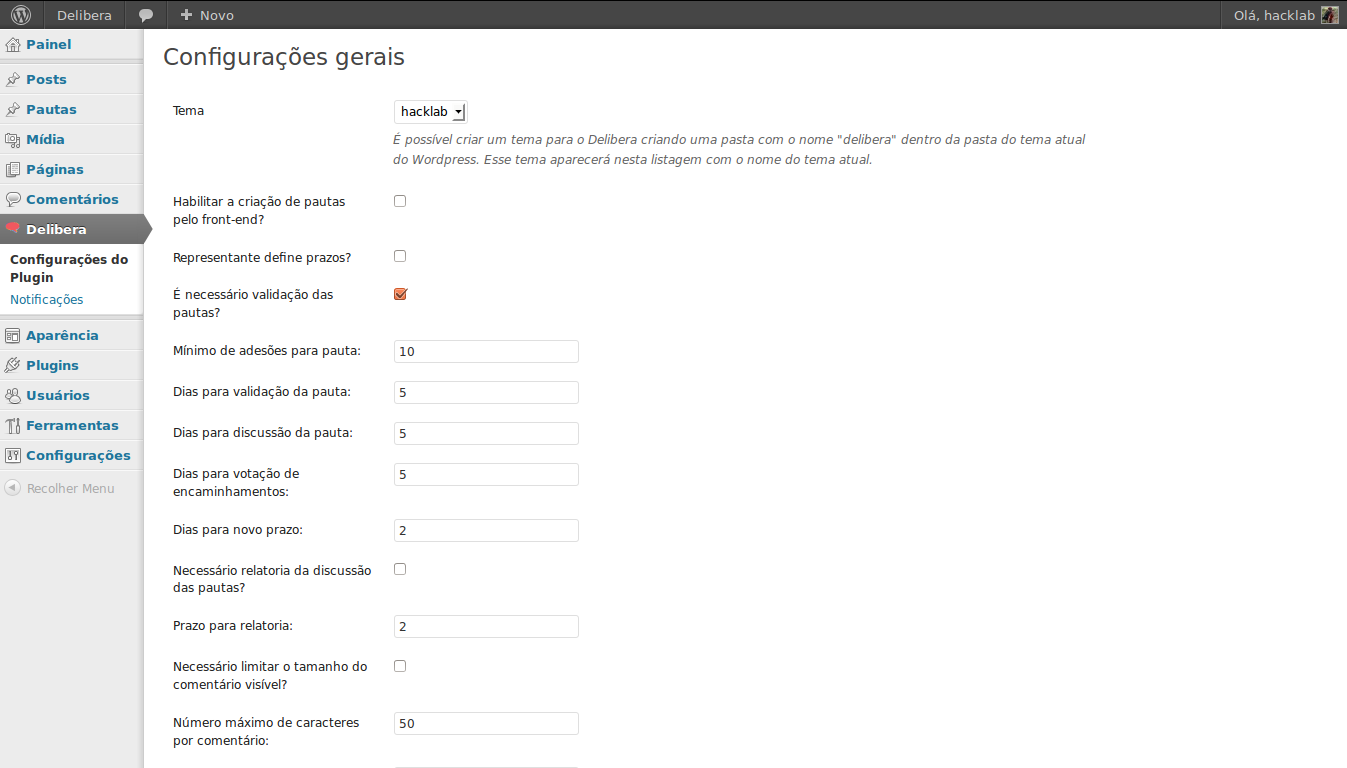Focus 'Número máximo de caracteres' field
1347x768 pixels.
pyautogui.click(x=486, y=723)
